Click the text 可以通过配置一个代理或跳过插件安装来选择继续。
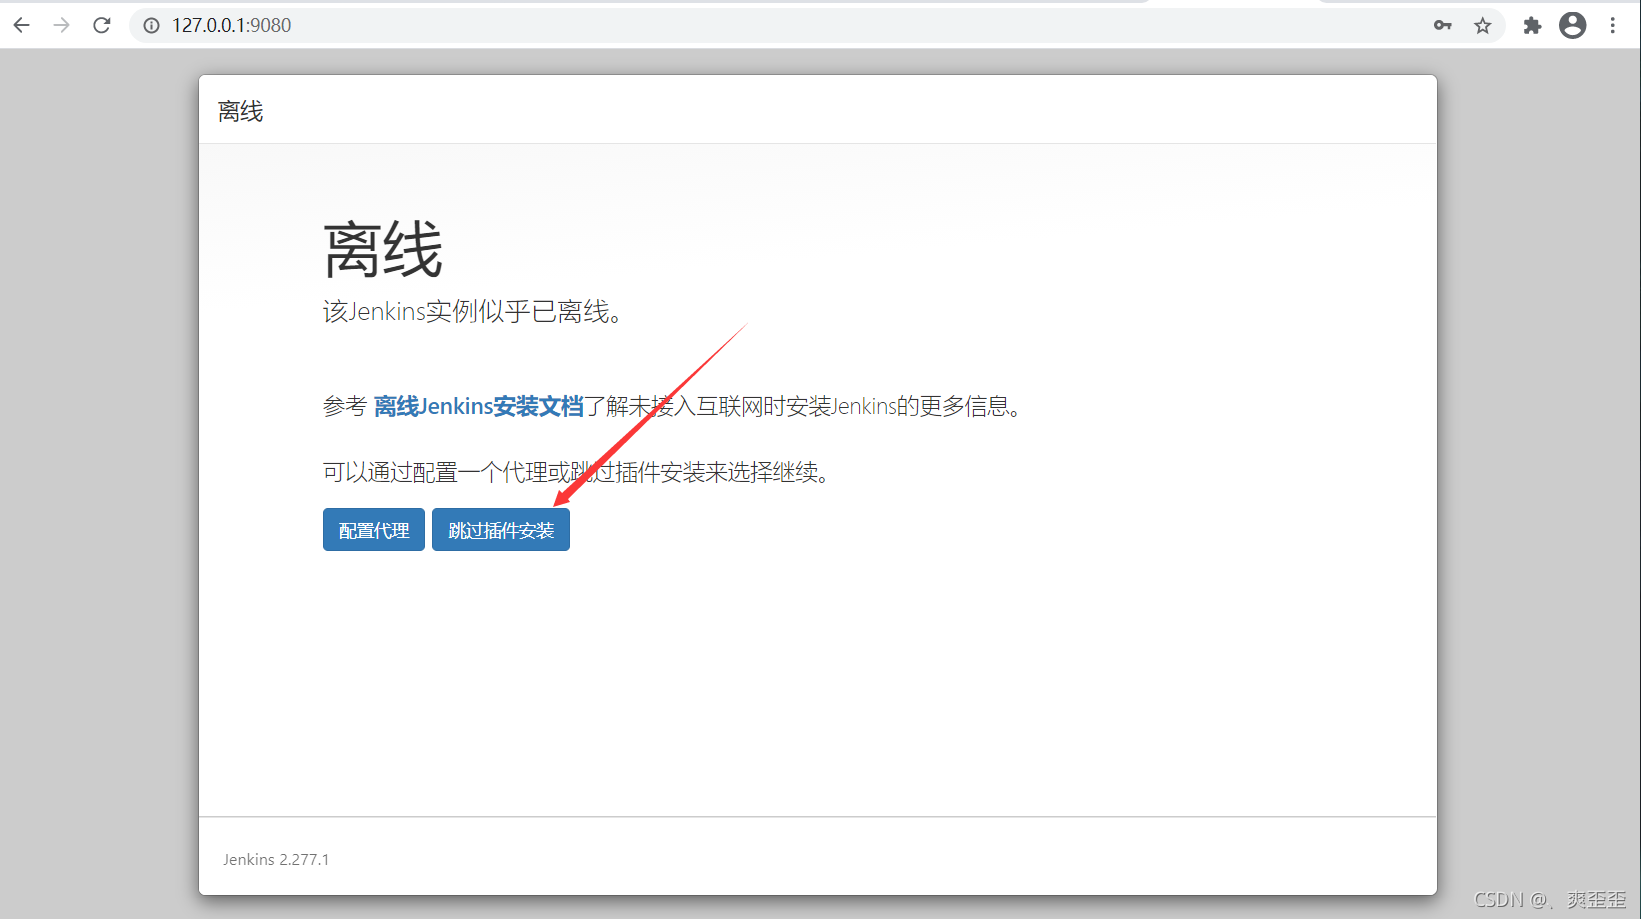Image resolution: width=1641 pixels, height=919 pixels. click(x=577, y=472)
